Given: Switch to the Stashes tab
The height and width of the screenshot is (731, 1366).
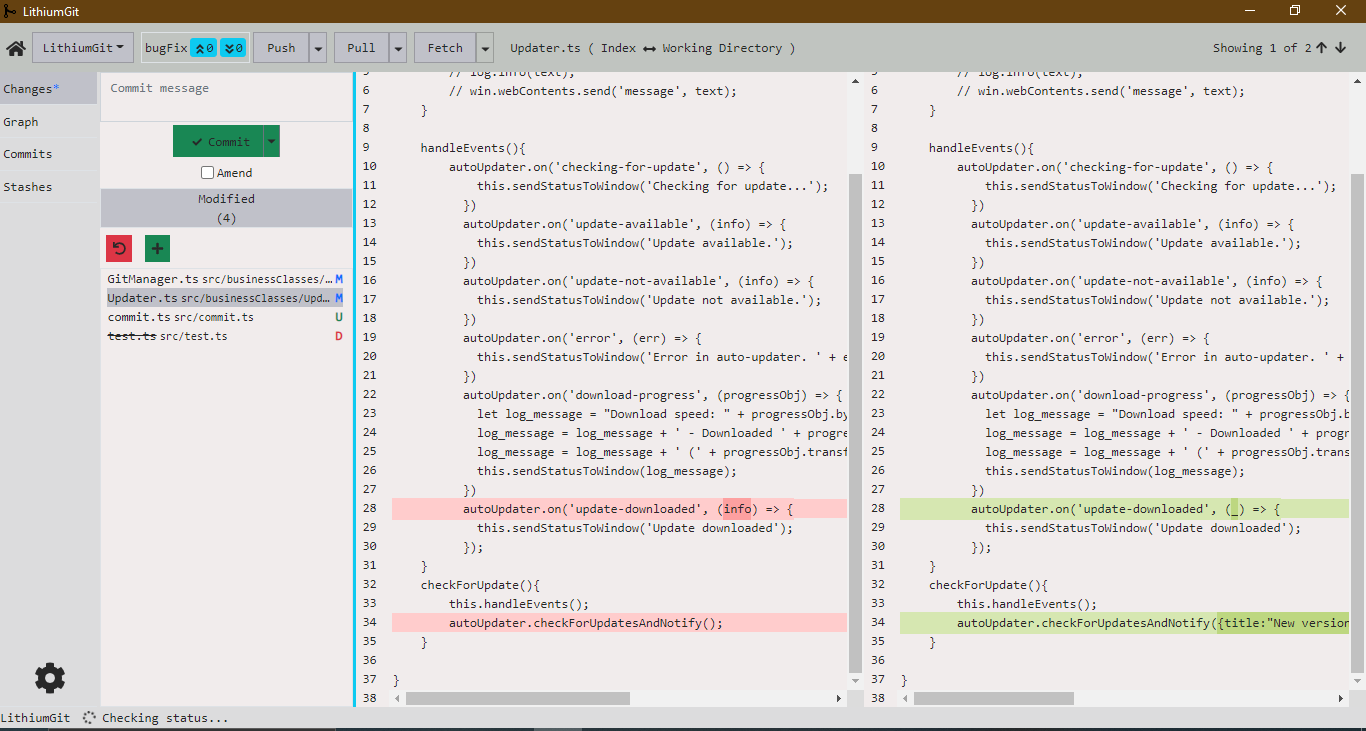Looking at the screenshot, I should [x=28, y=187].
